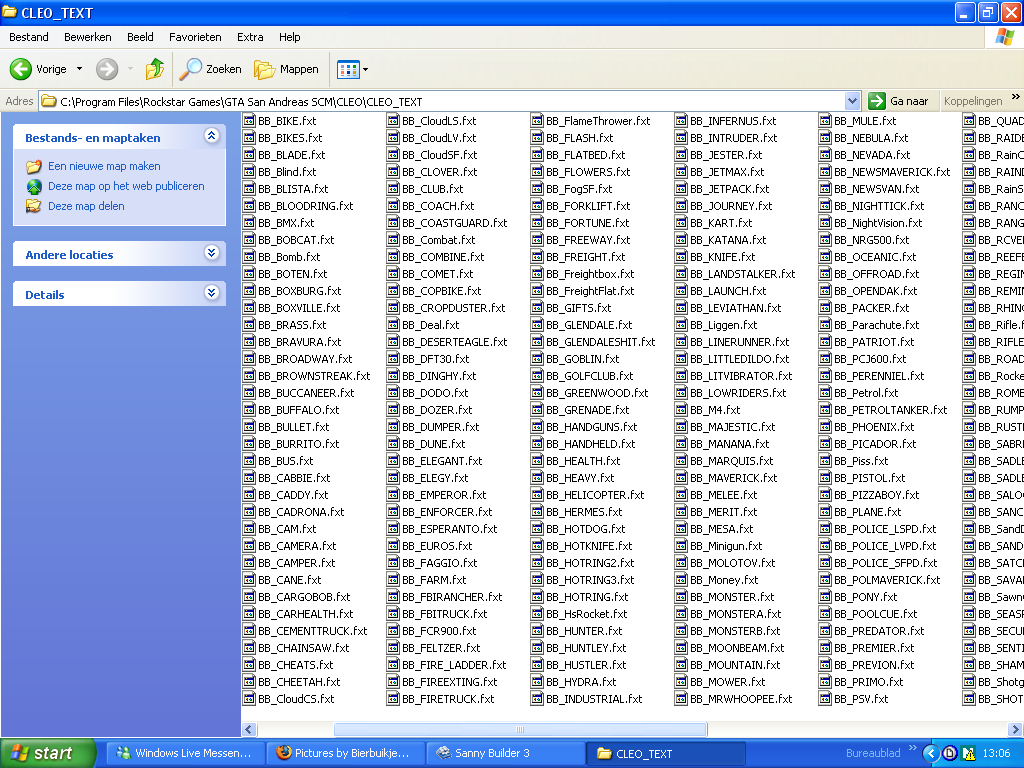
Task: Click the disabled forward arrow icon
Action: point(107,69)
